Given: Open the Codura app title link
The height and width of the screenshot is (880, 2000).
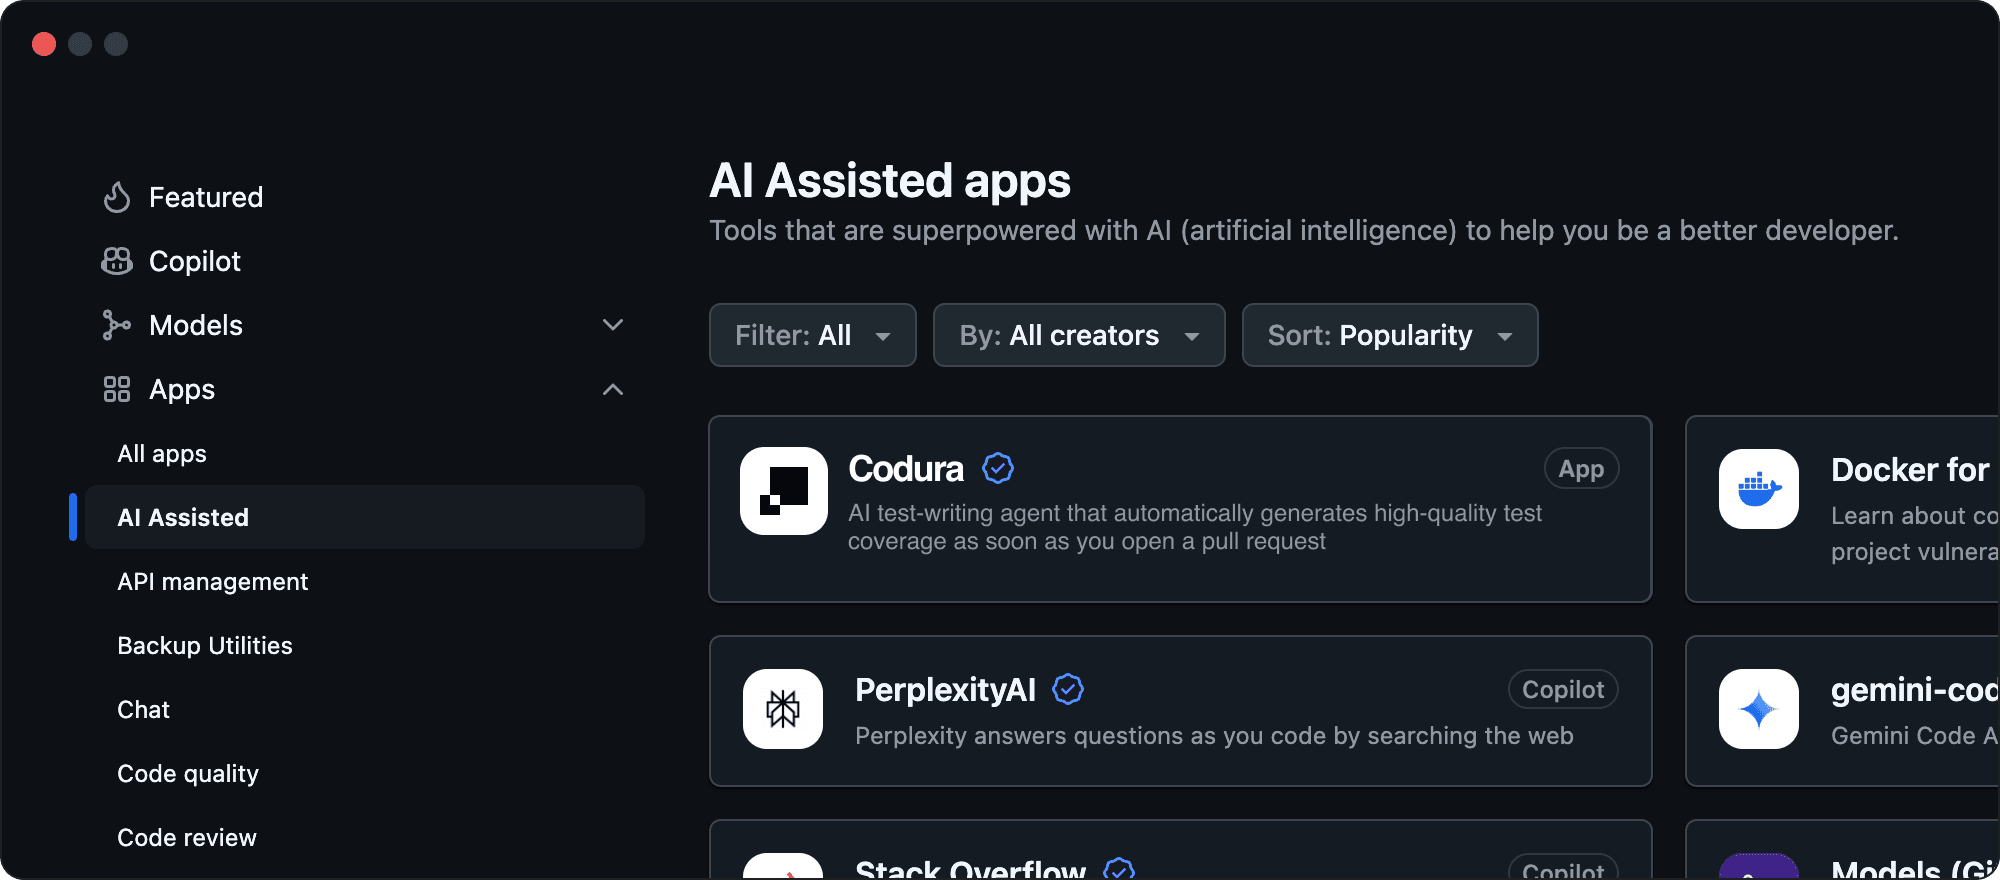Looking at the screenshot, I should point(906,468).
